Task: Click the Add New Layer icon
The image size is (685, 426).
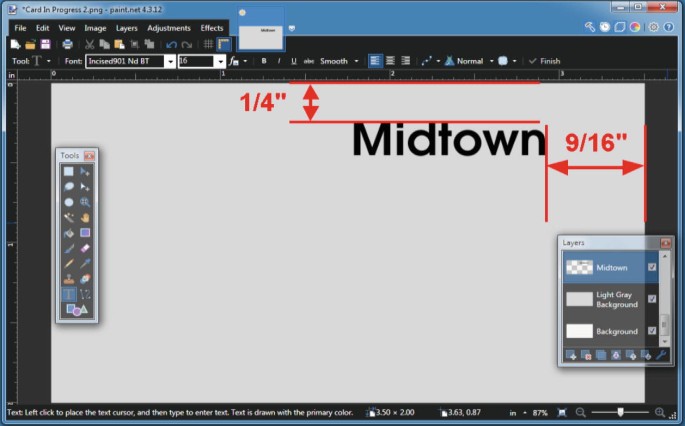Action: click(x=570, y=355)
